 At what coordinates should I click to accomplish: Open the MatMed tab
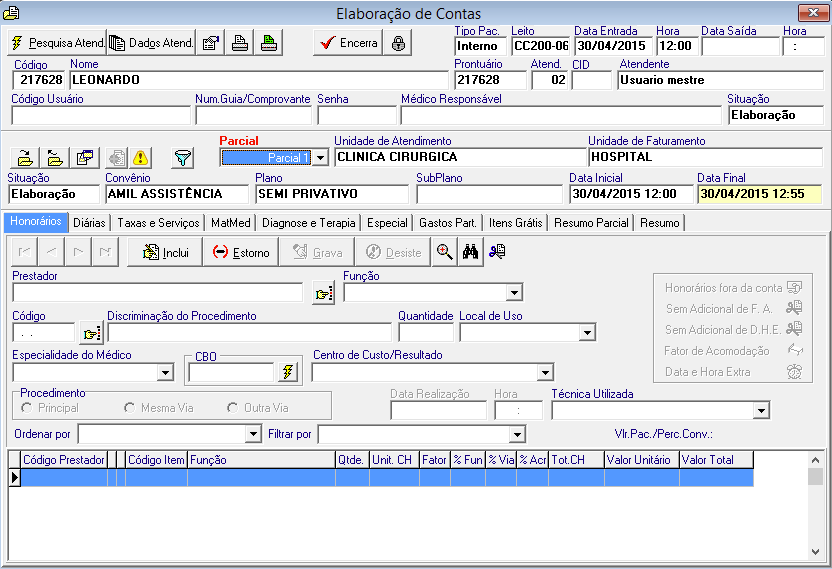[x=230, y=223]
